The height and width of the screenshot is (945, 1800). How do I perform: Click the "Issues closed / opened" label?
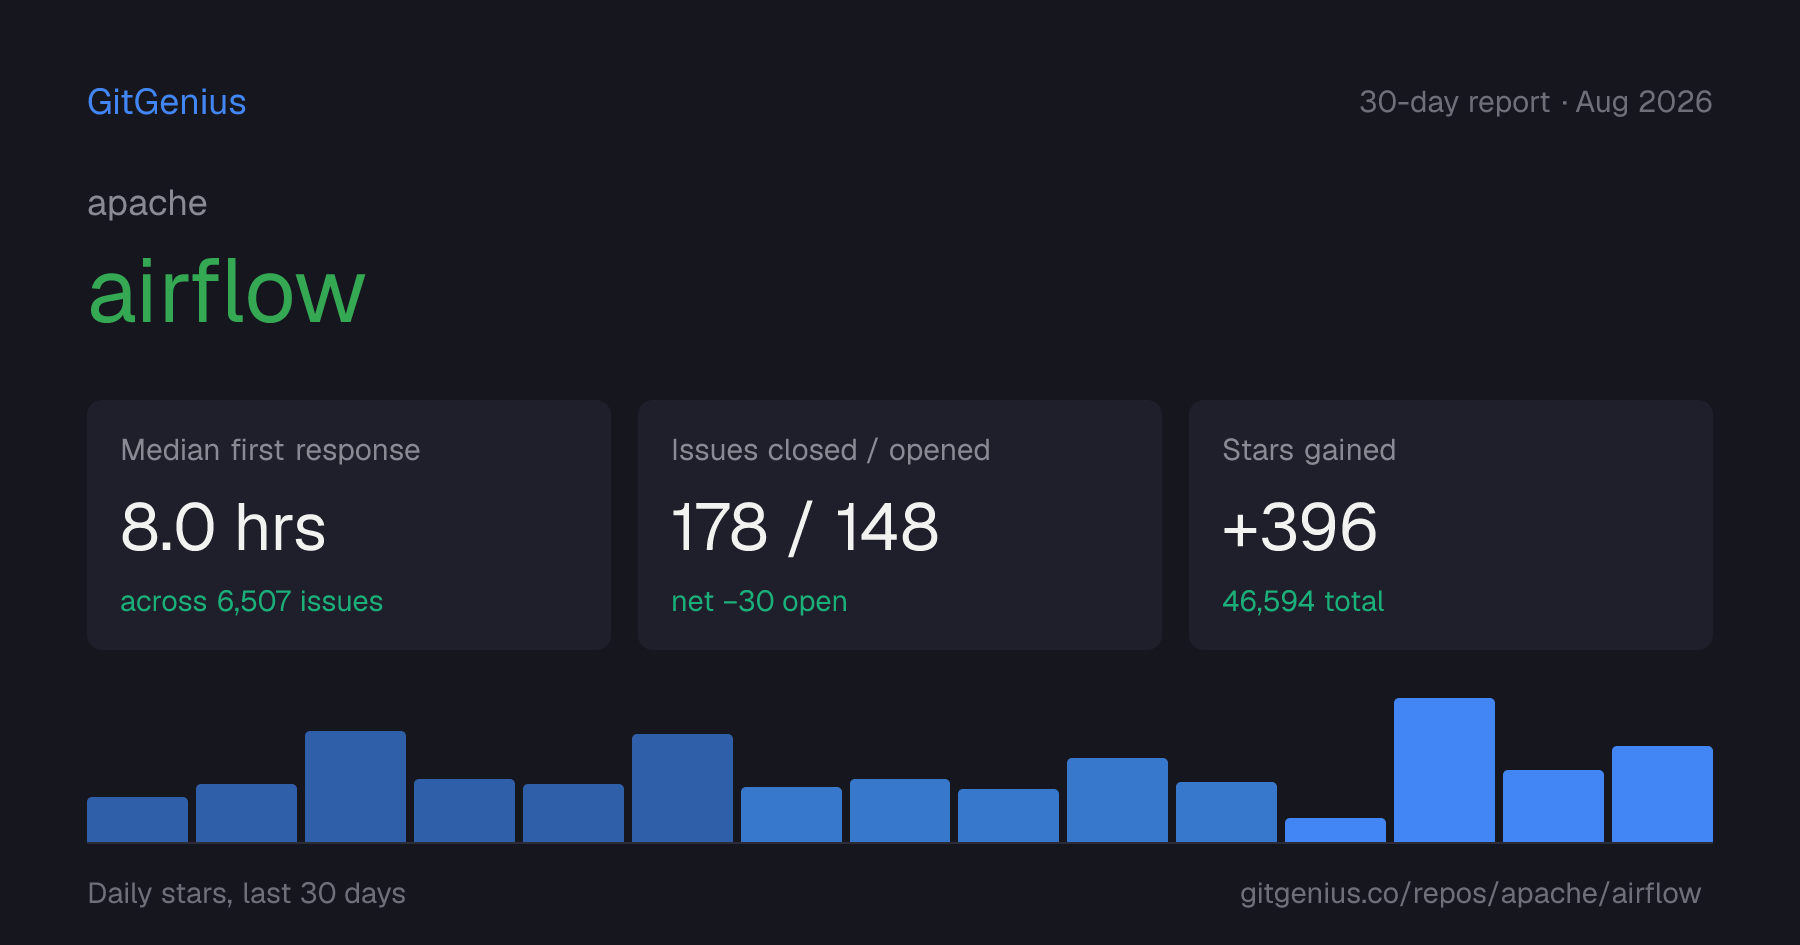tap(831, 450)
